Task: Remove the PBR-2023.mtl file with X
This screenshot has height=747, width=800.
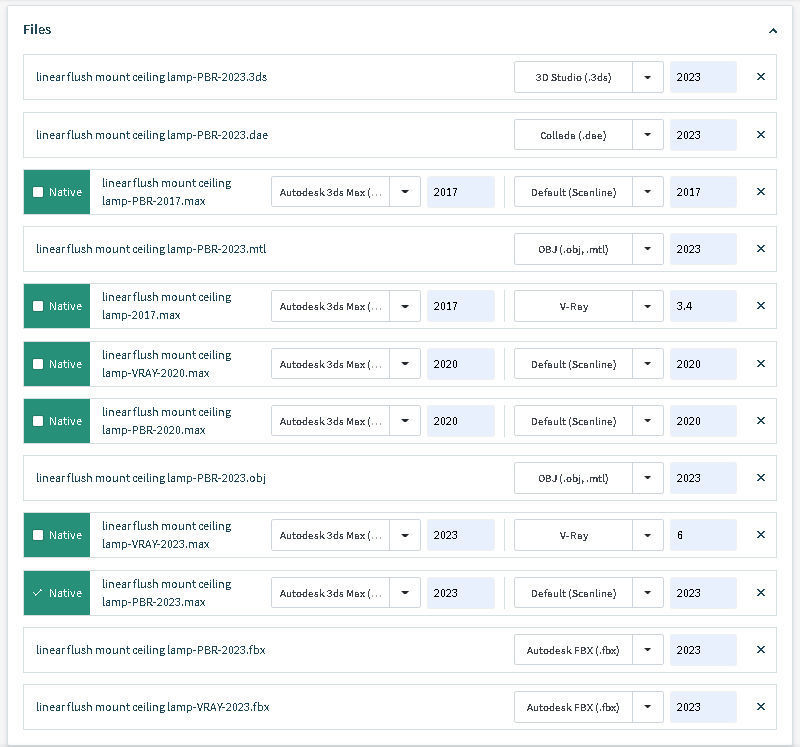Action: 761,249
